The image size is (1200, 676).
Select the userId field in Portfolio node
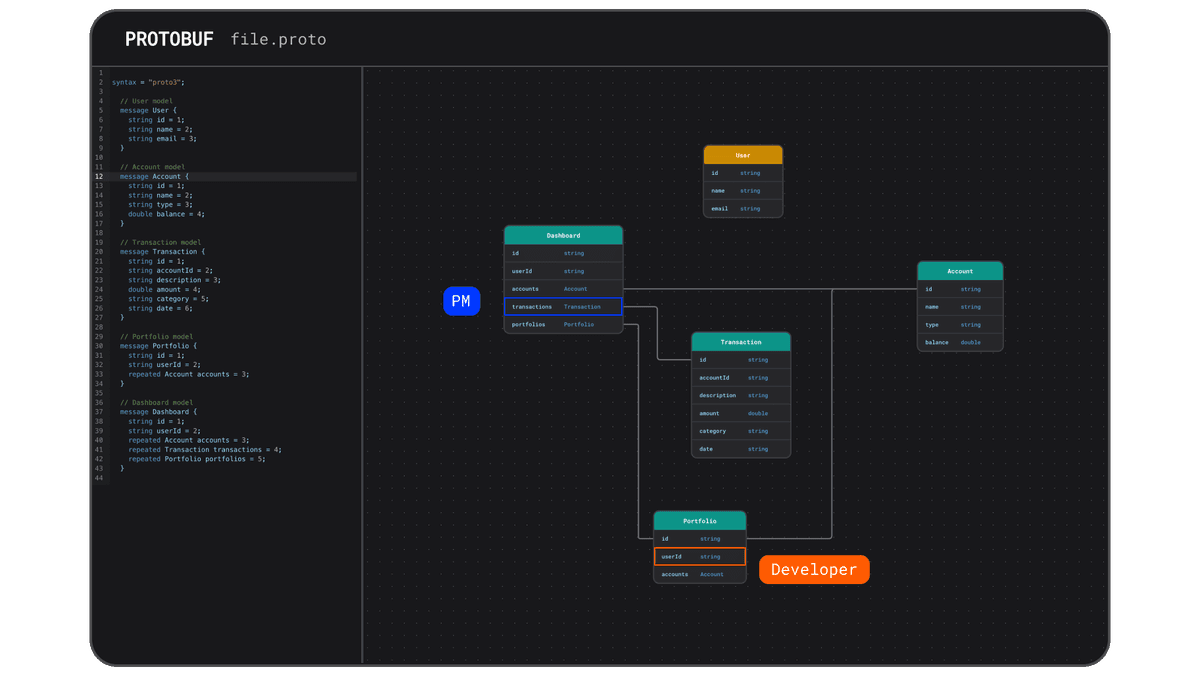point(699,556)
